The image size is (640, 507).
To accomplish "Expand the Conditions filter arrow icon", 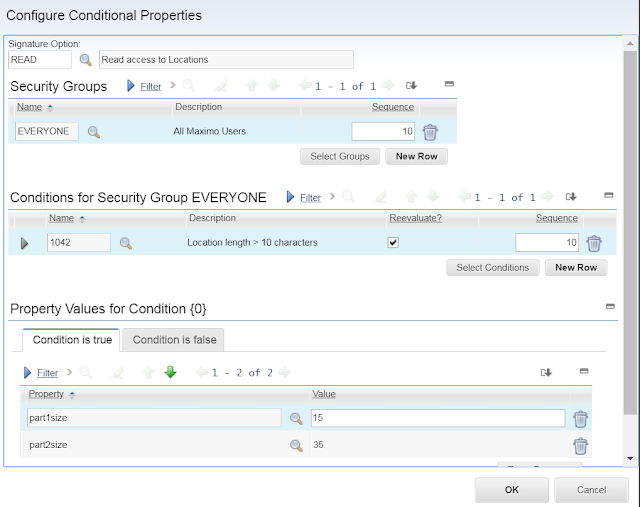I will tap(290, 197).
